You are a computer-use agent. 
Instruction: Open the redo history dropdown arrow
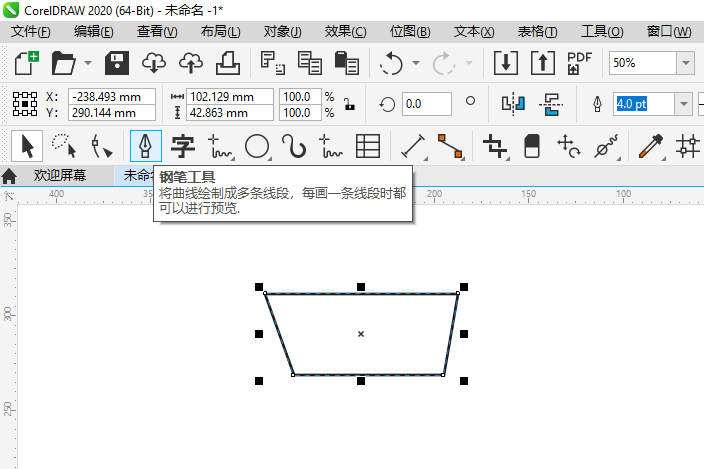(x=469, y=63)
